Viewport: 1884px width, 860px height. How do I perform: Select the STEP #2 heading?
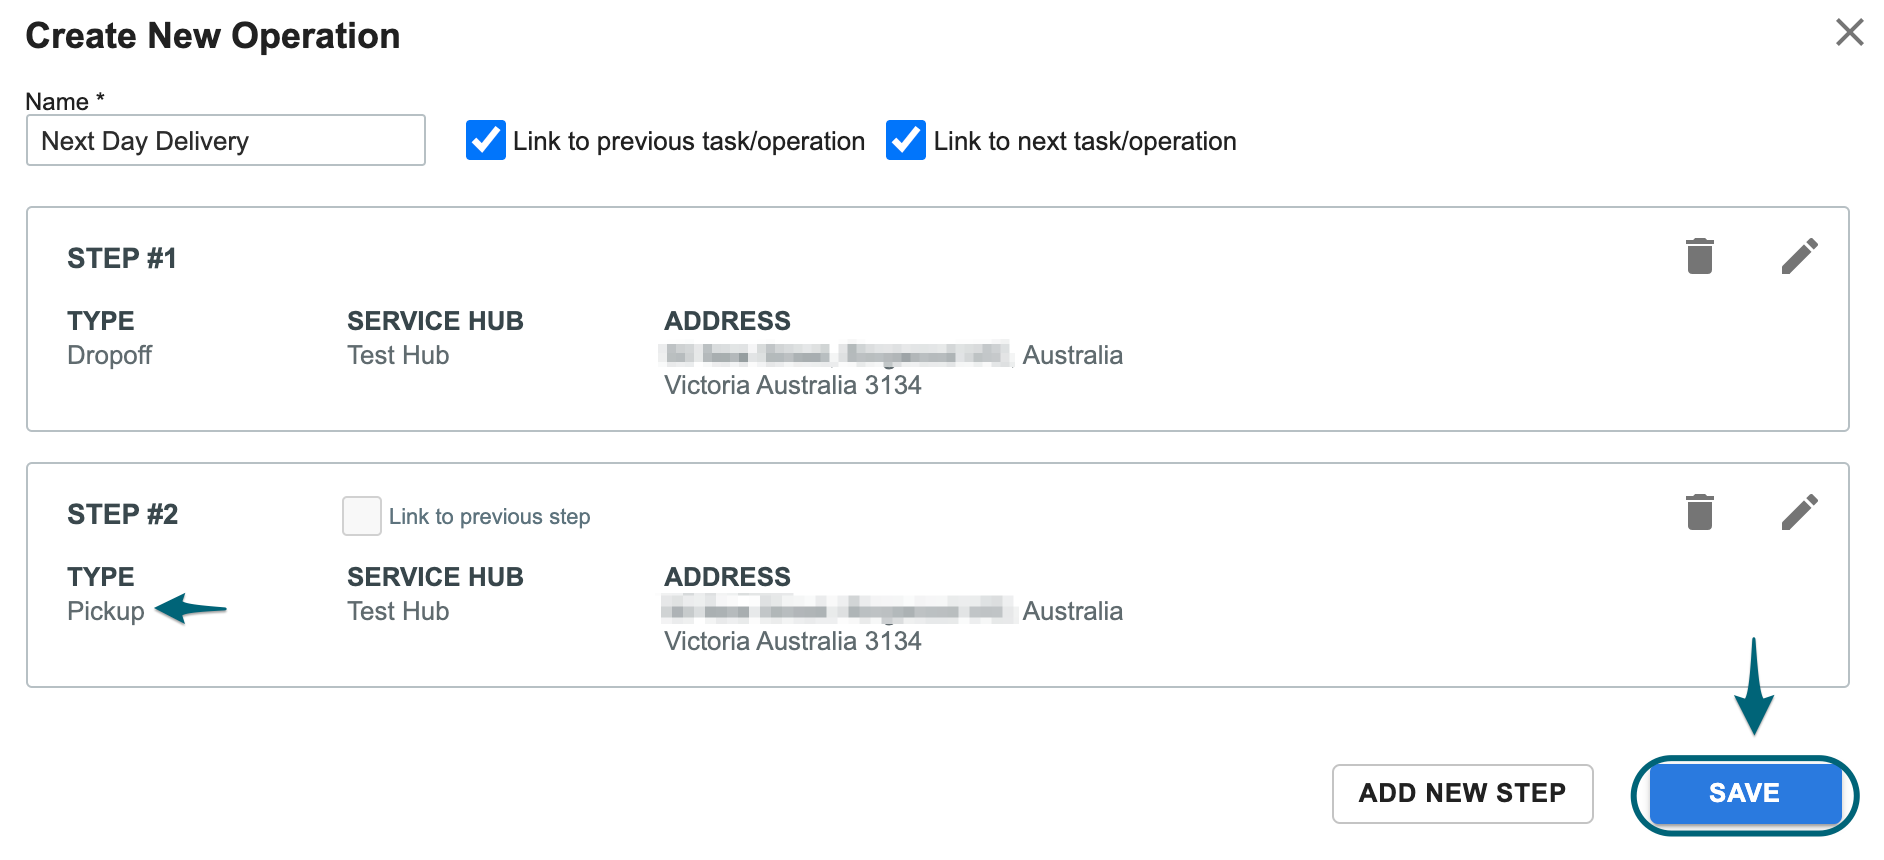tap(122, 514)
